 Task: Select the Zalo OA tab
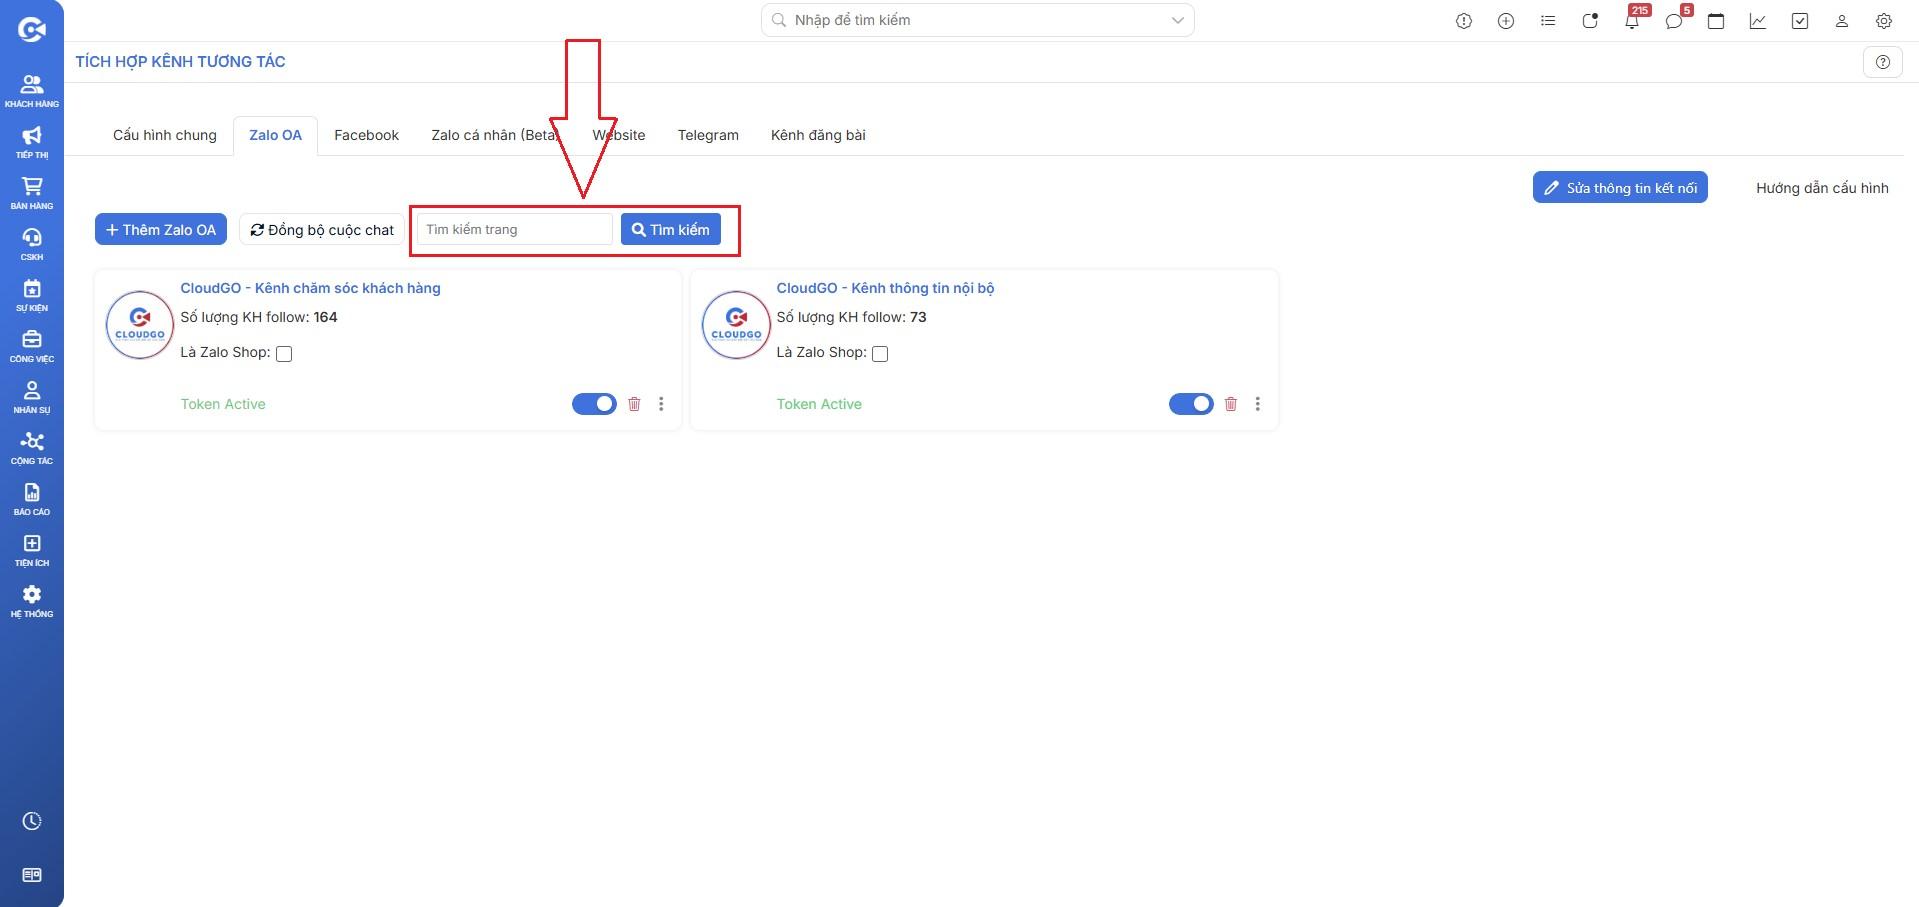click(x=275, y=135)
